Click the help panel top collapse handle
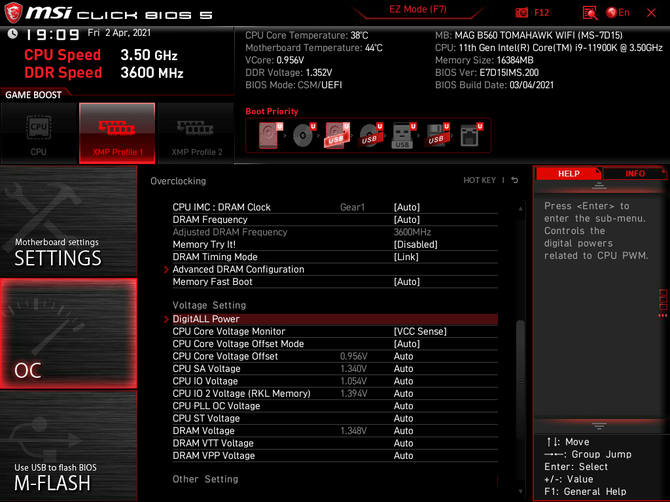This screenshot has width=670, height=502. click(599, 185)
